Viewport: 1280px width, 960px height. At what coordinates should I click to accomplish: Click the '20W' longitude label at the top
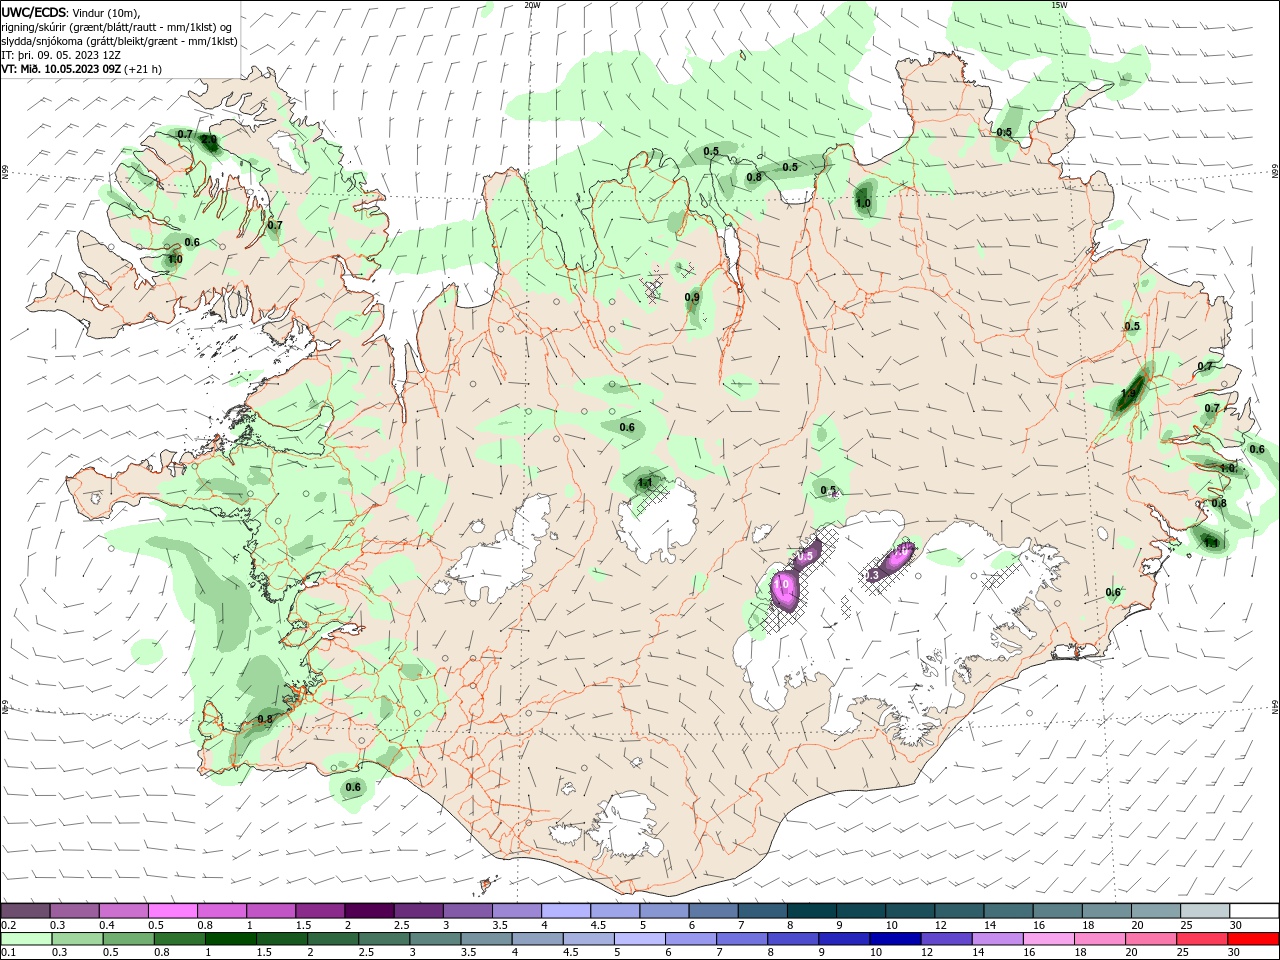coord(533,5)
